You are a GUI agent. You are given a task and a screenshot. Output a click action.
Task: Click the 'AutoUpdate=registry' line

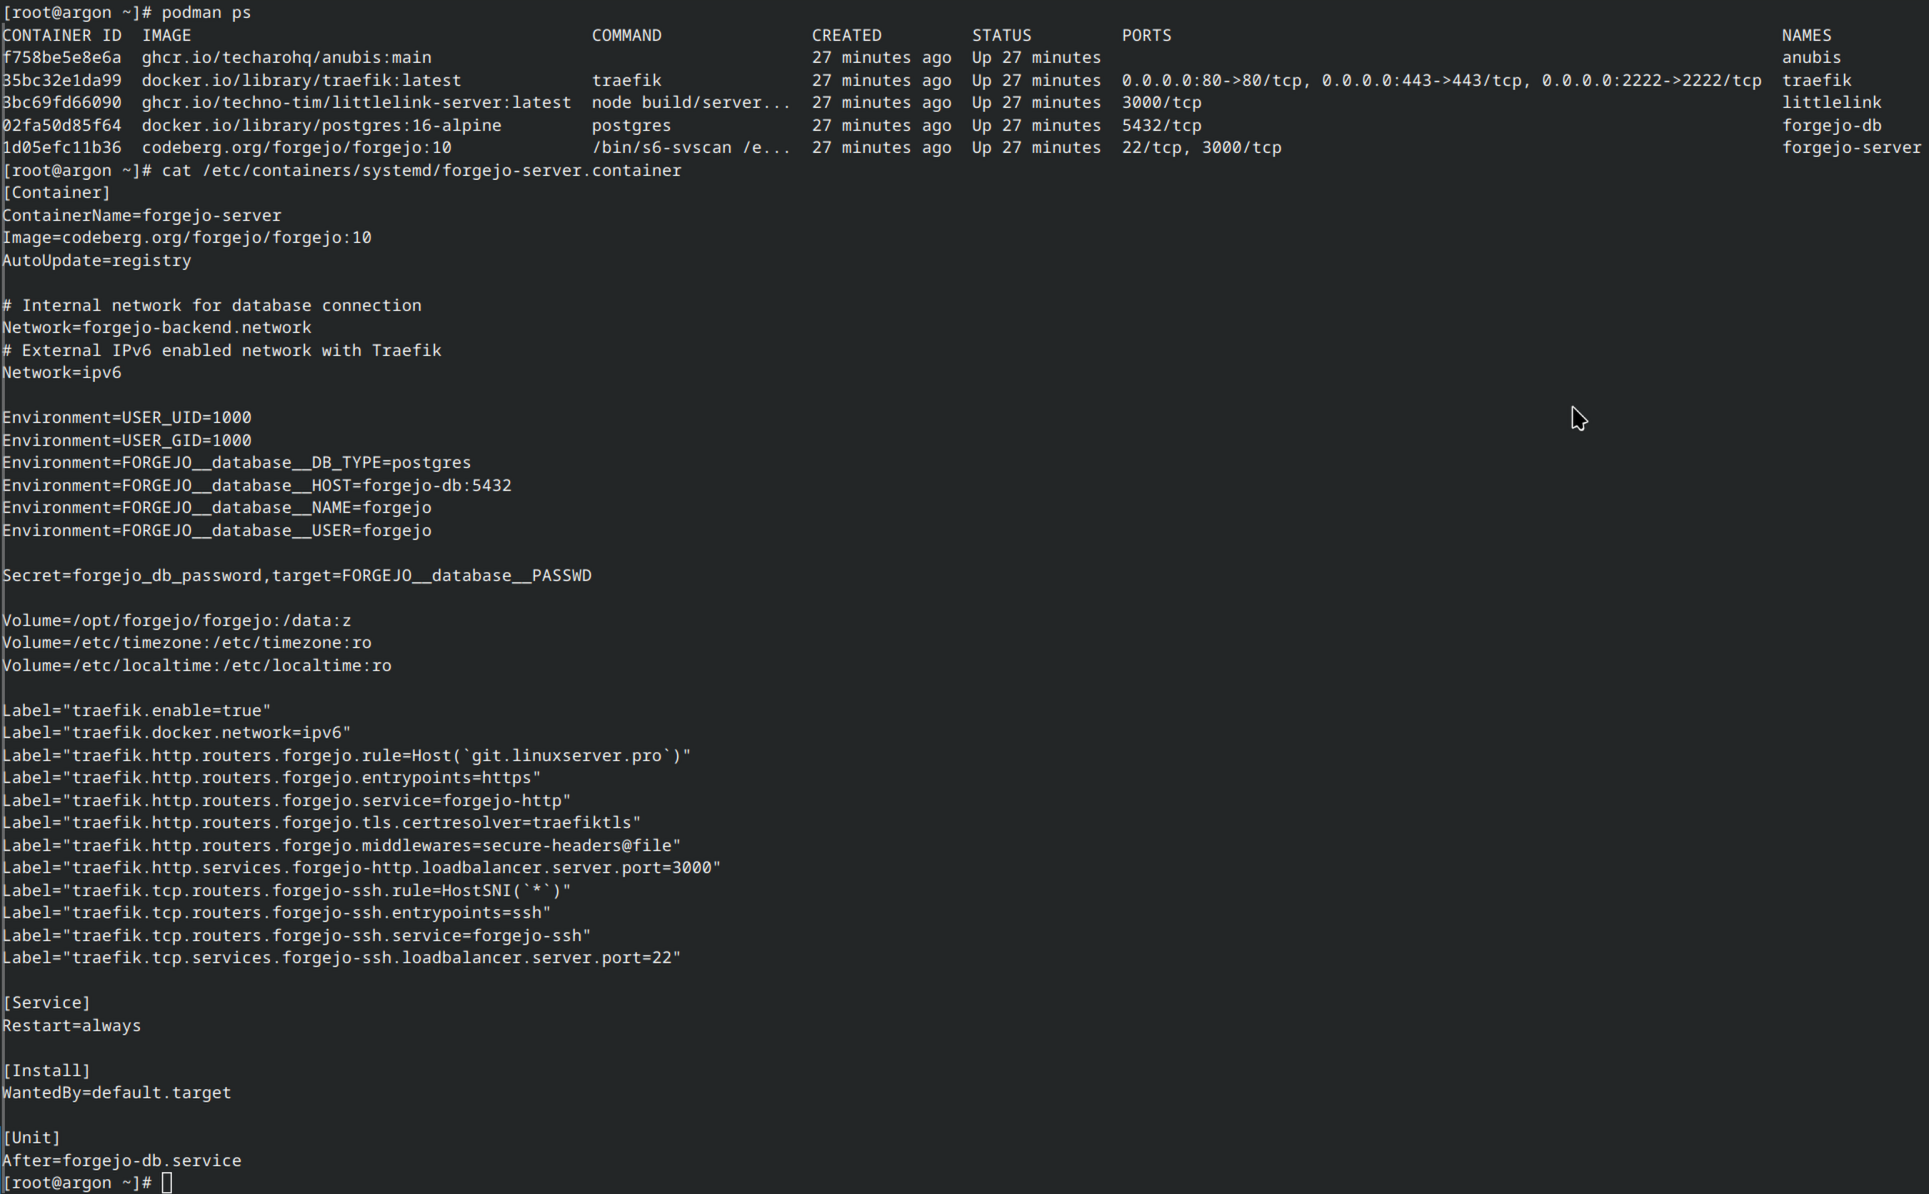point(97,261)
